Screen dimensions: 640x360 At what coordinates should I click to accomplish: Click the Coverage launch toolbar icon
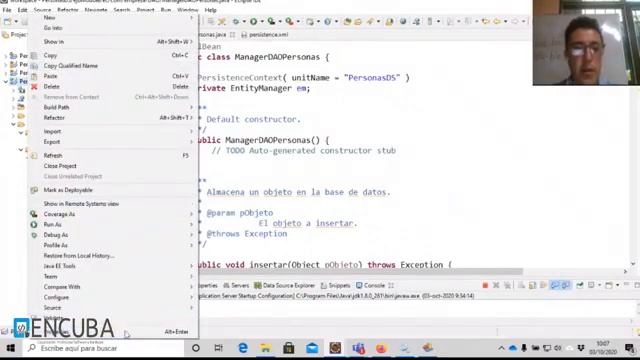(271, 21)
